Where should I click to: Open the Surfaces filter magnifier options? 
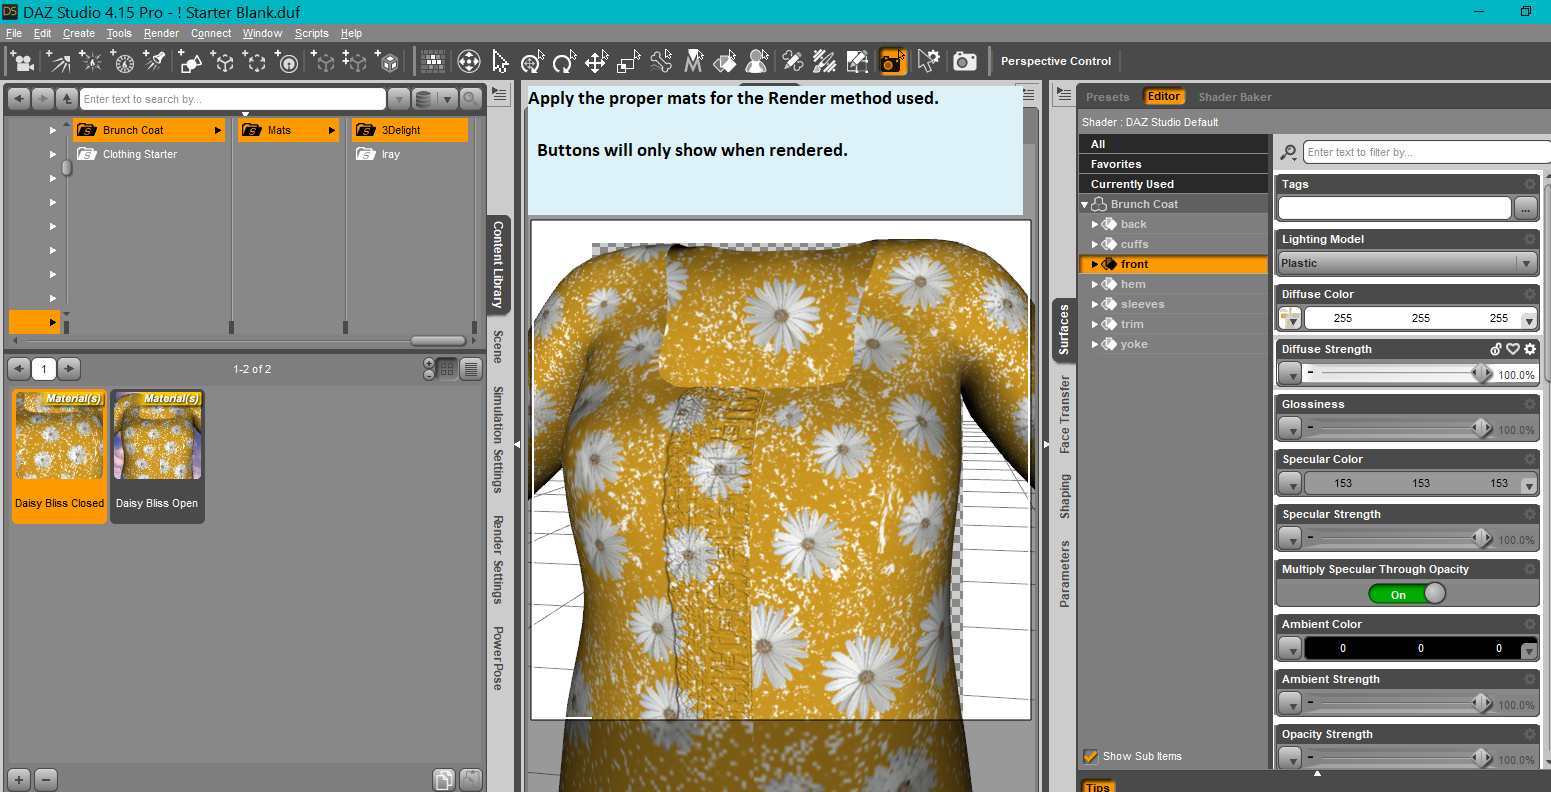click(x=1289, y=152)
